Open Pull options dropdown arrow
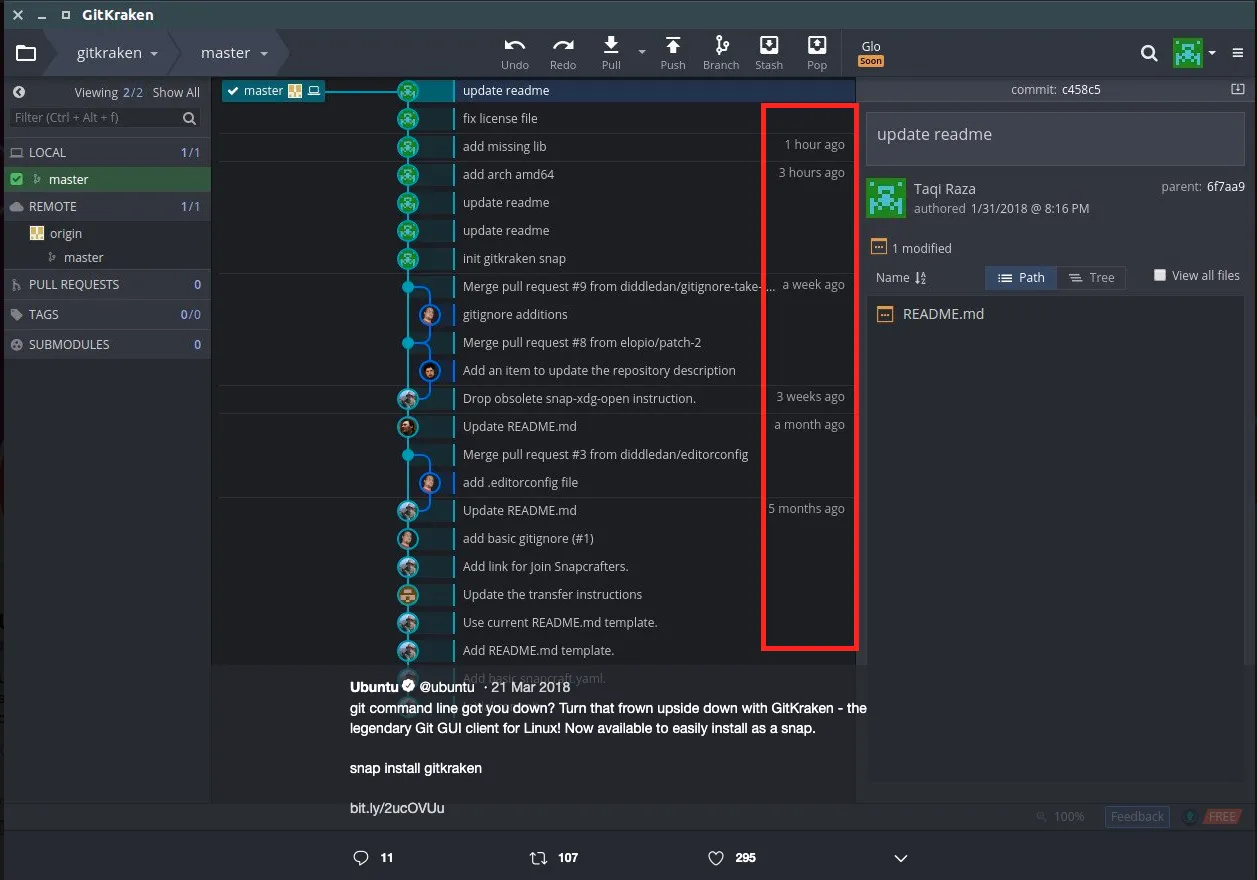Image resolution: width=1257 pixels, height=880 pixels. pyautogui.click(x=642, y=50)
